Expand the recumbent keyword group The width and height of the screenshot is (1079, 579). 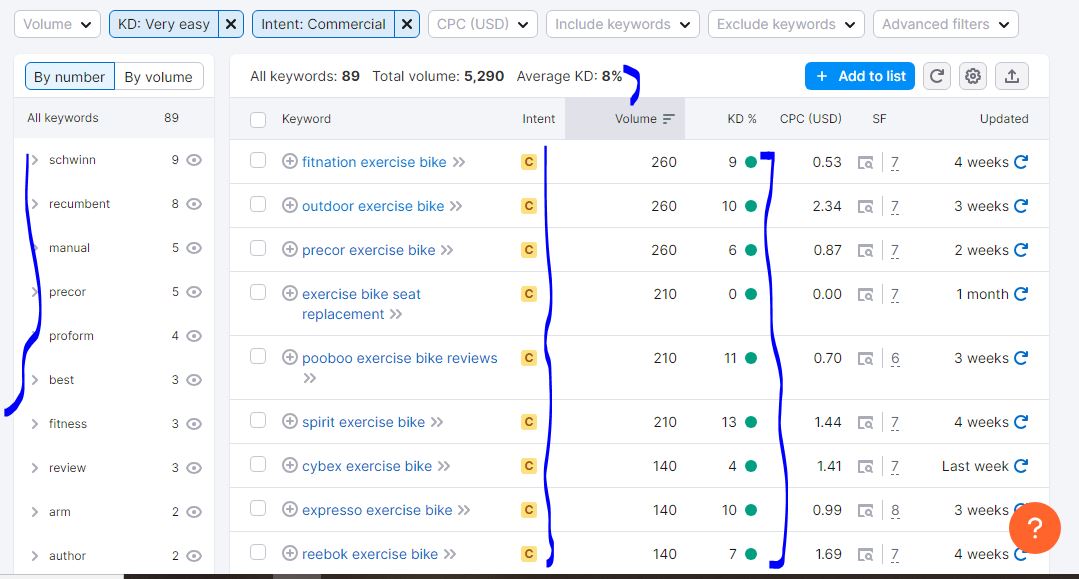click(34, 204)
